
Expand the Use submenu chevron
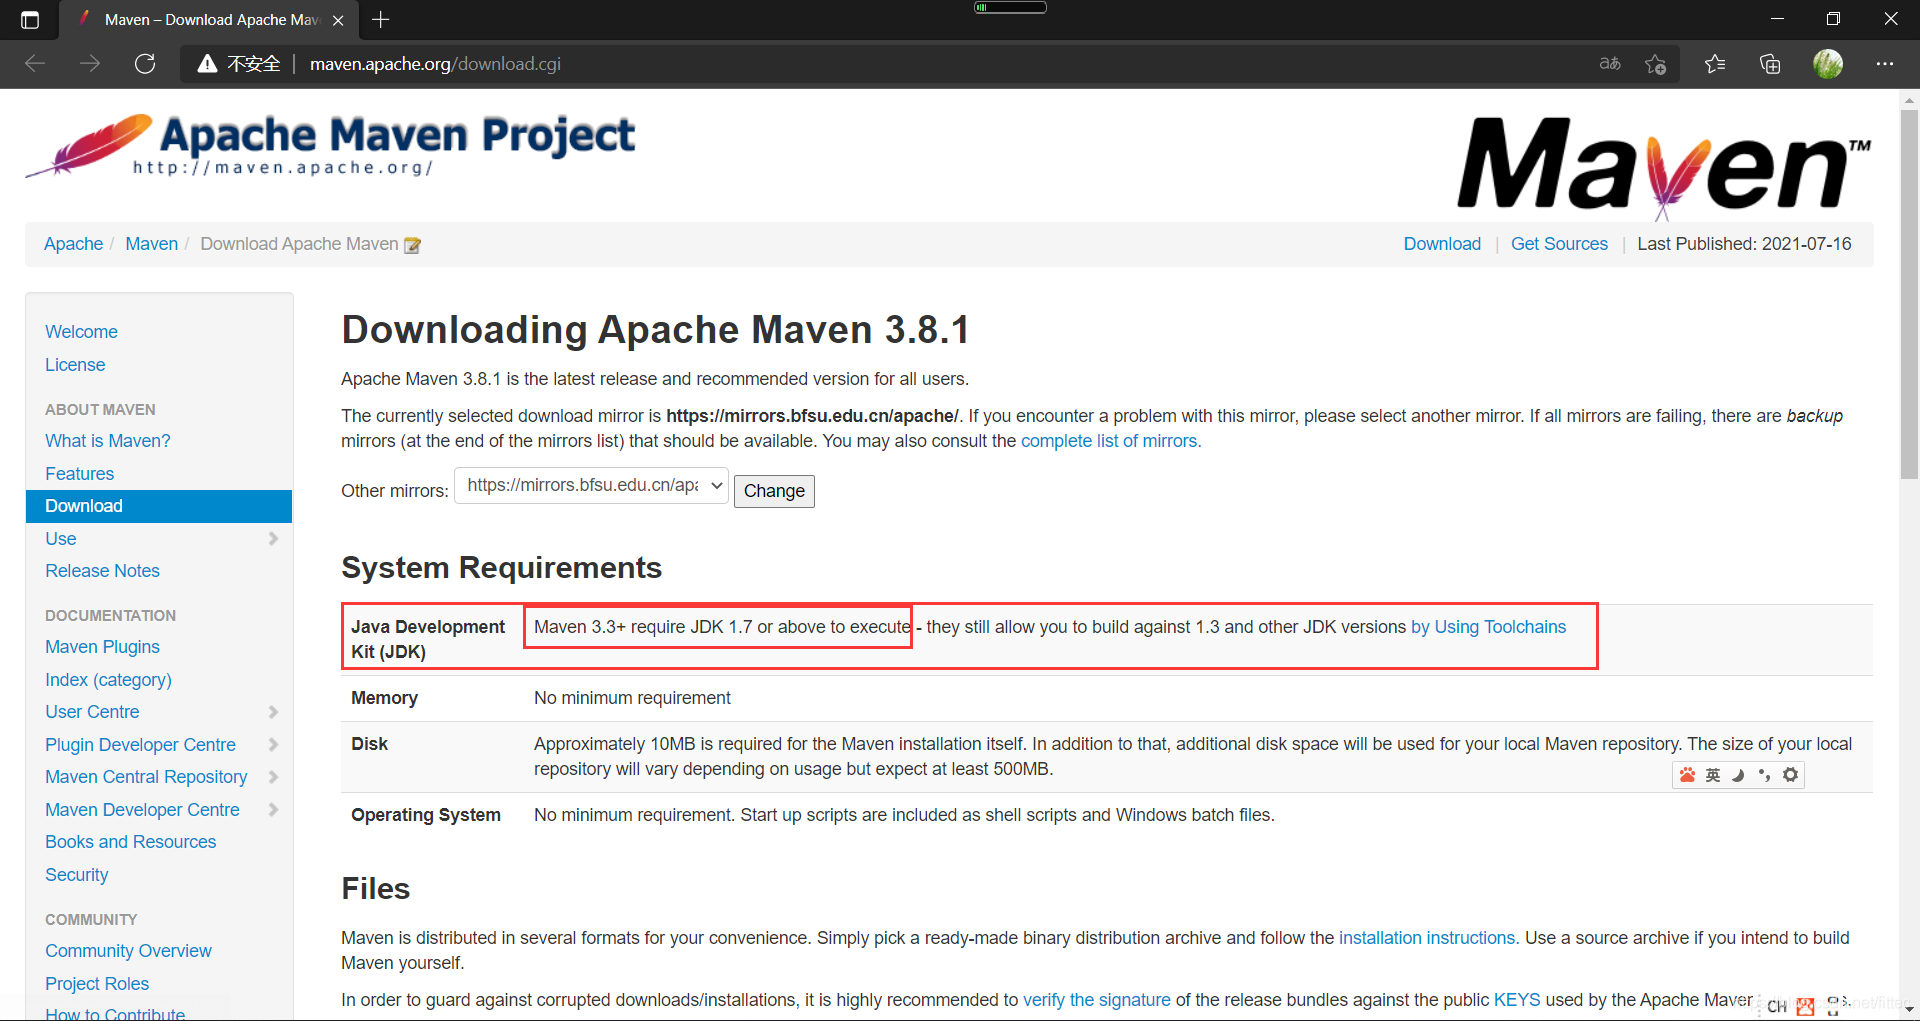273,539
